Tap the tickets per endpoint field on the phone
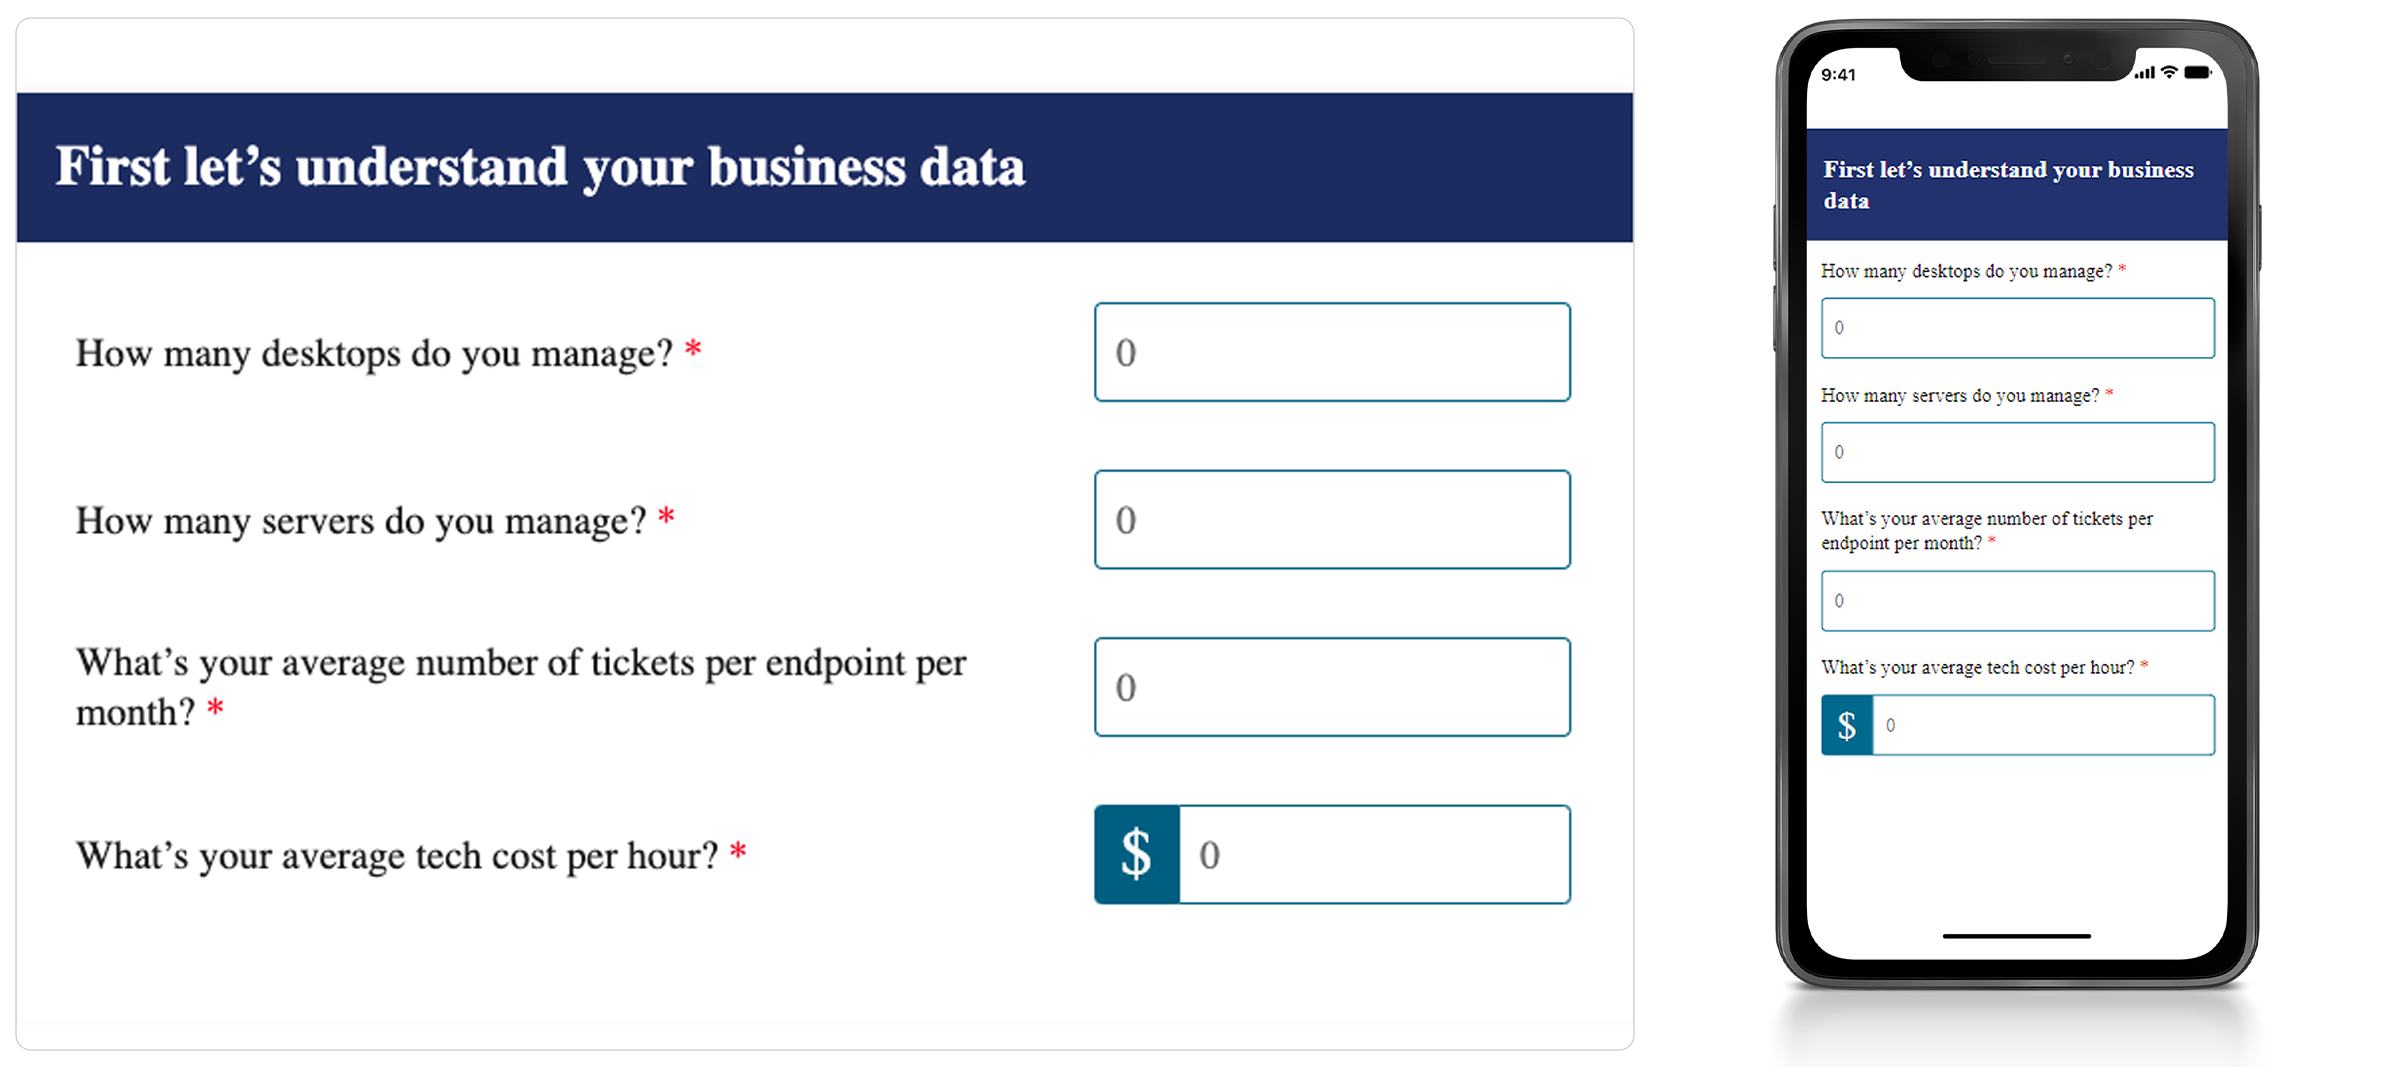 click(2017, 601)
